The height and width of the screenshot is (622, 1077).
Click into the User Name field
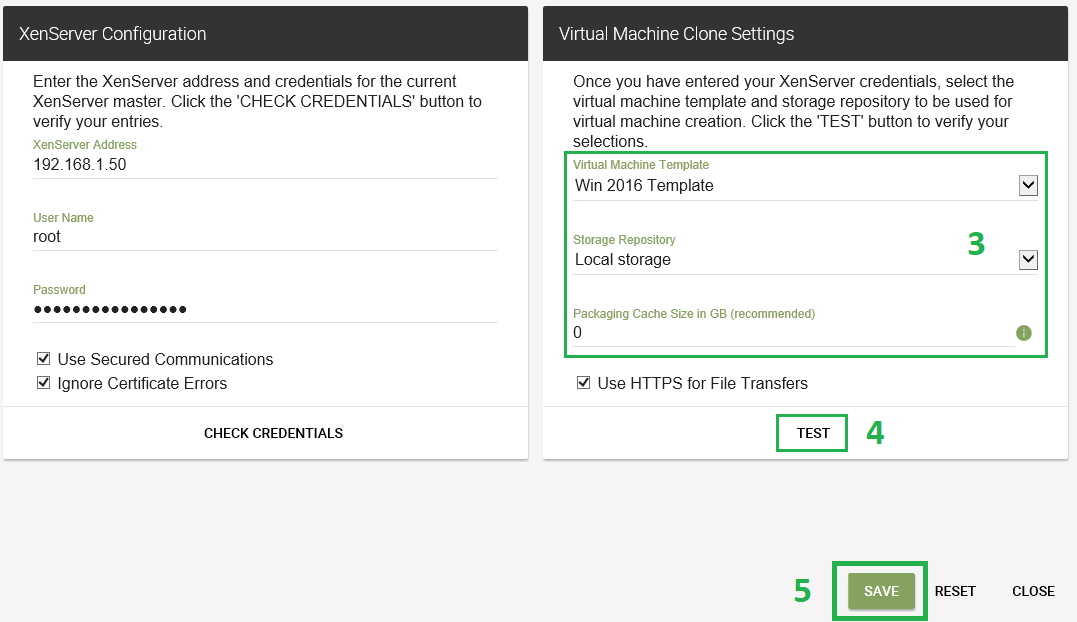point(265,237)
